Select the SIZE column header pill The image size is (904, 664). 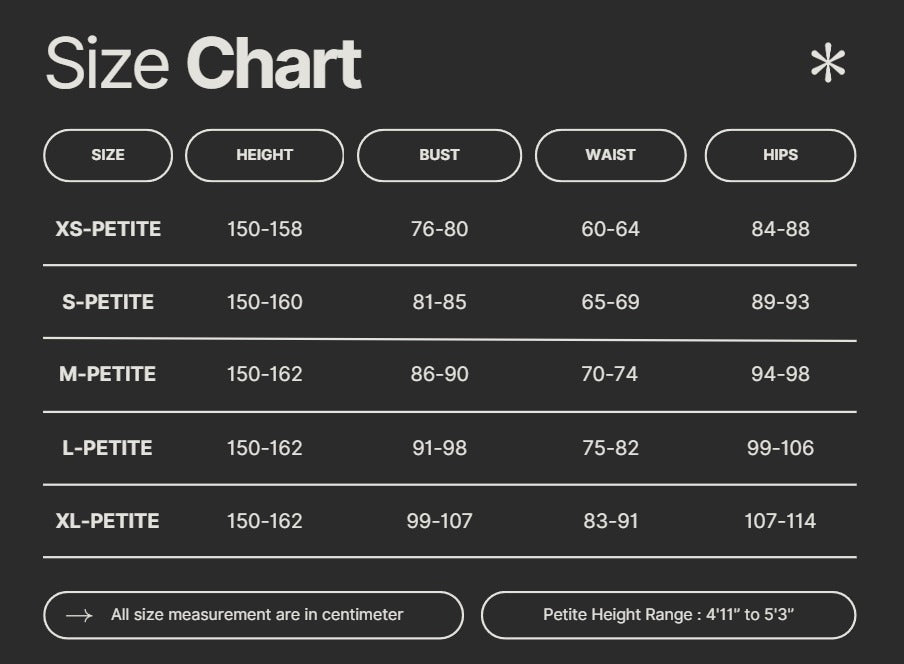click(108, 155)
